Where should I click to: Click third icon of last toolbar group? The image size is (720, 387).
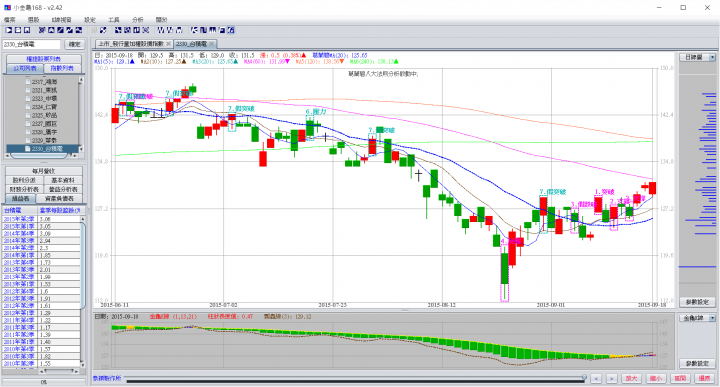[213, 30]
